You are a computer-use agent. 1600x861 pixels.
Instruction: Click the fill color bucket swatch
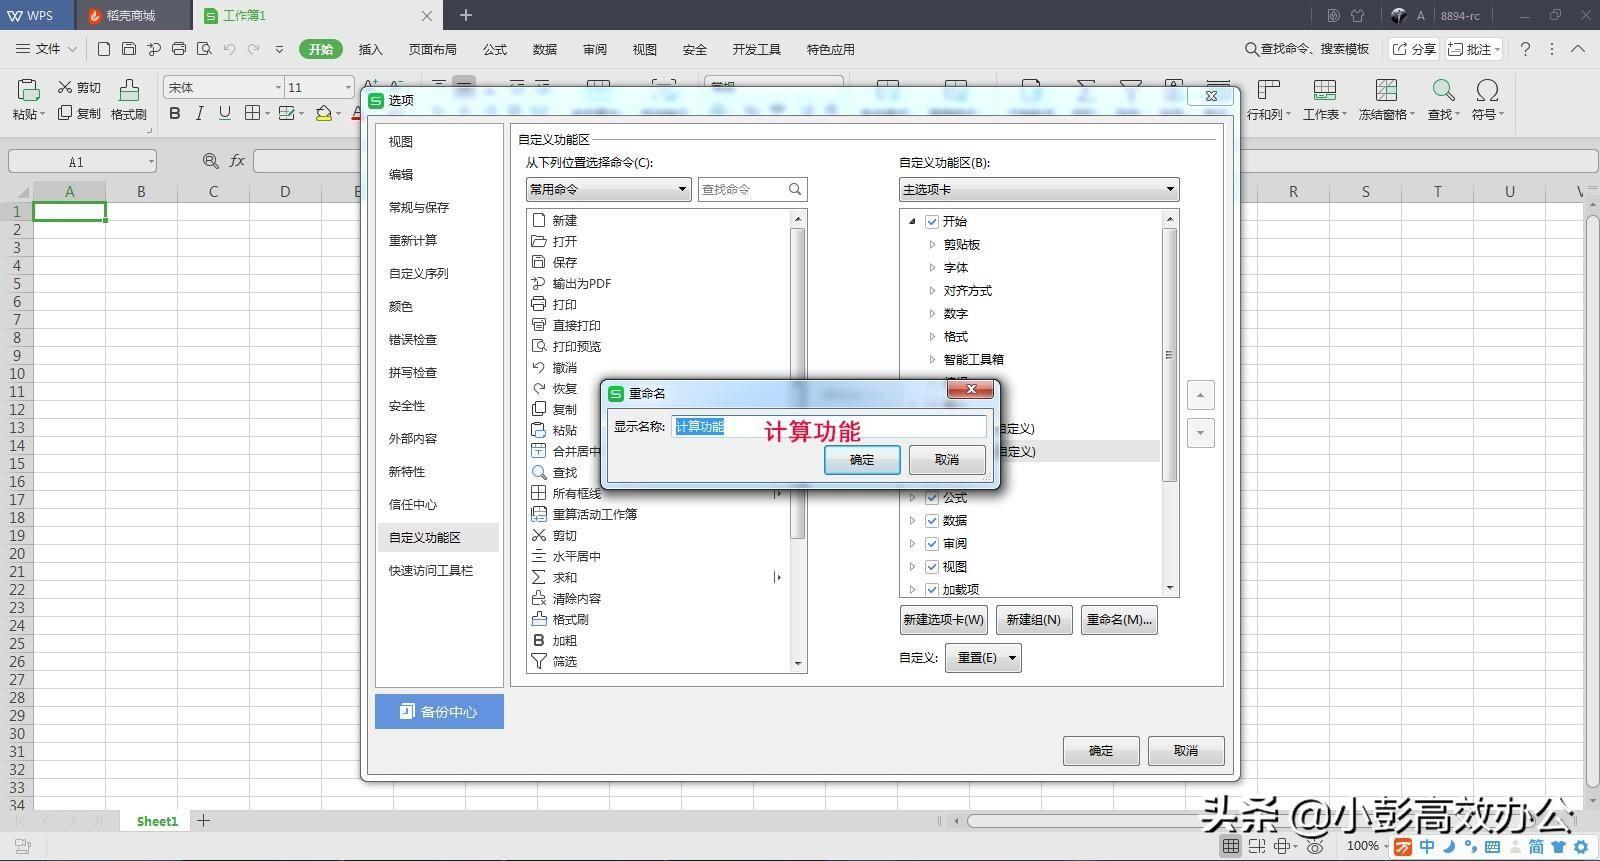coord(323,113)
